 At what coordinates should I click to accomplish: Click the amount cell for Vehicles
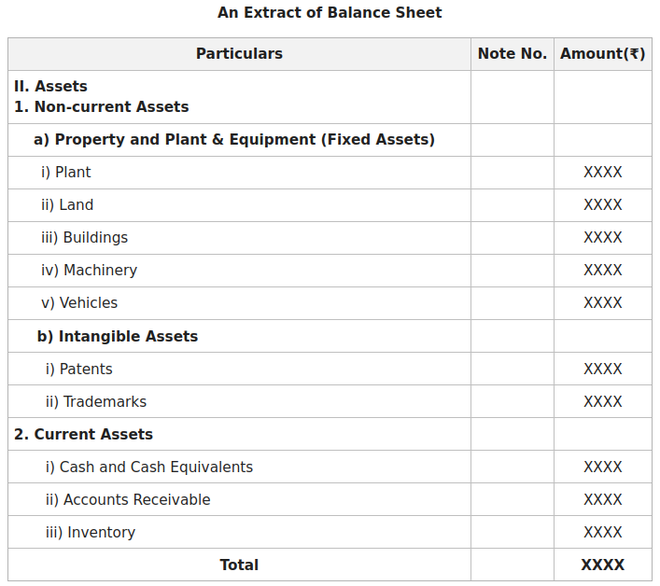pyautogui.click(x=602, y=303)
